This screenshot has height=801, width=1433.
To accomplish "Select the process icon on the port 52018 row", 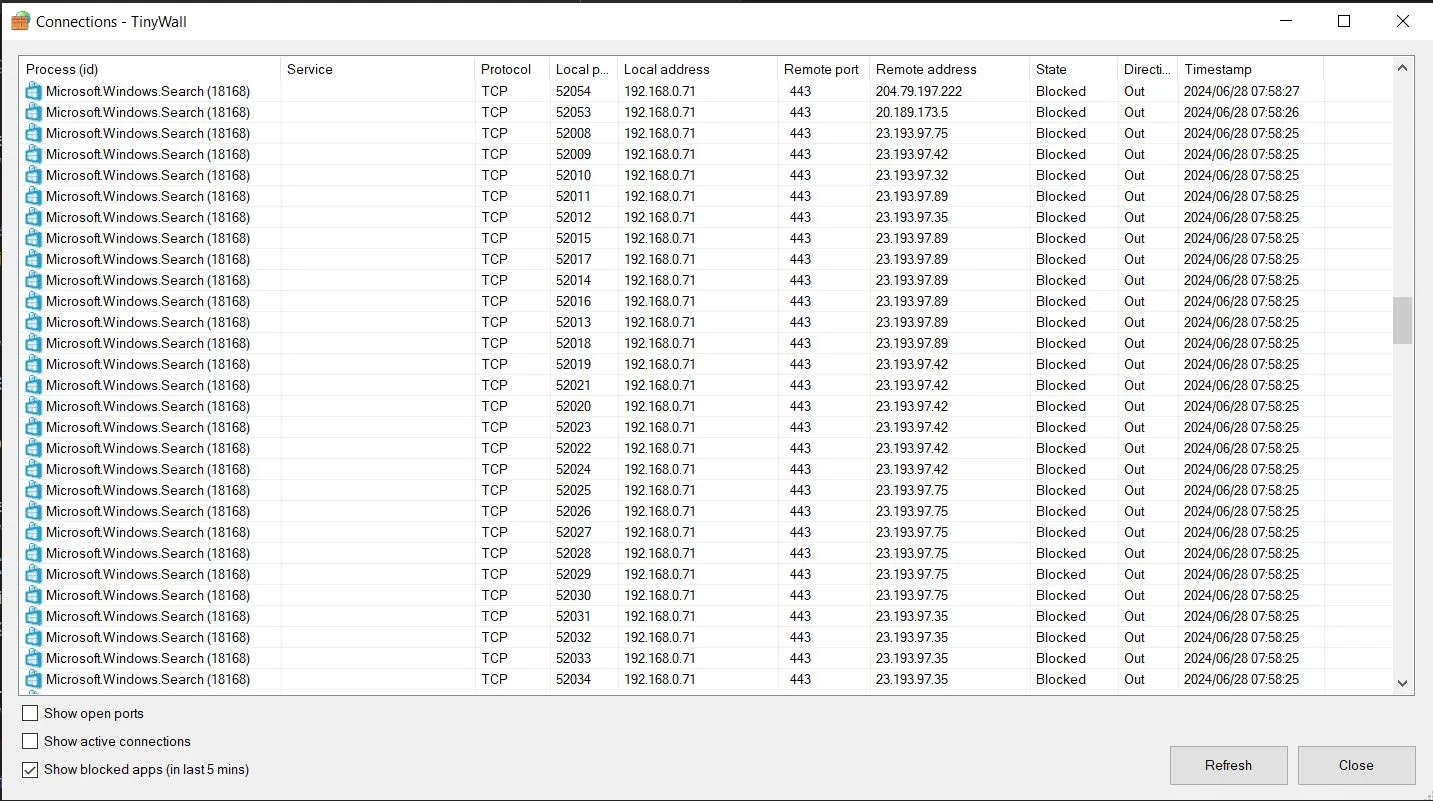I will (x=34, y=343).
